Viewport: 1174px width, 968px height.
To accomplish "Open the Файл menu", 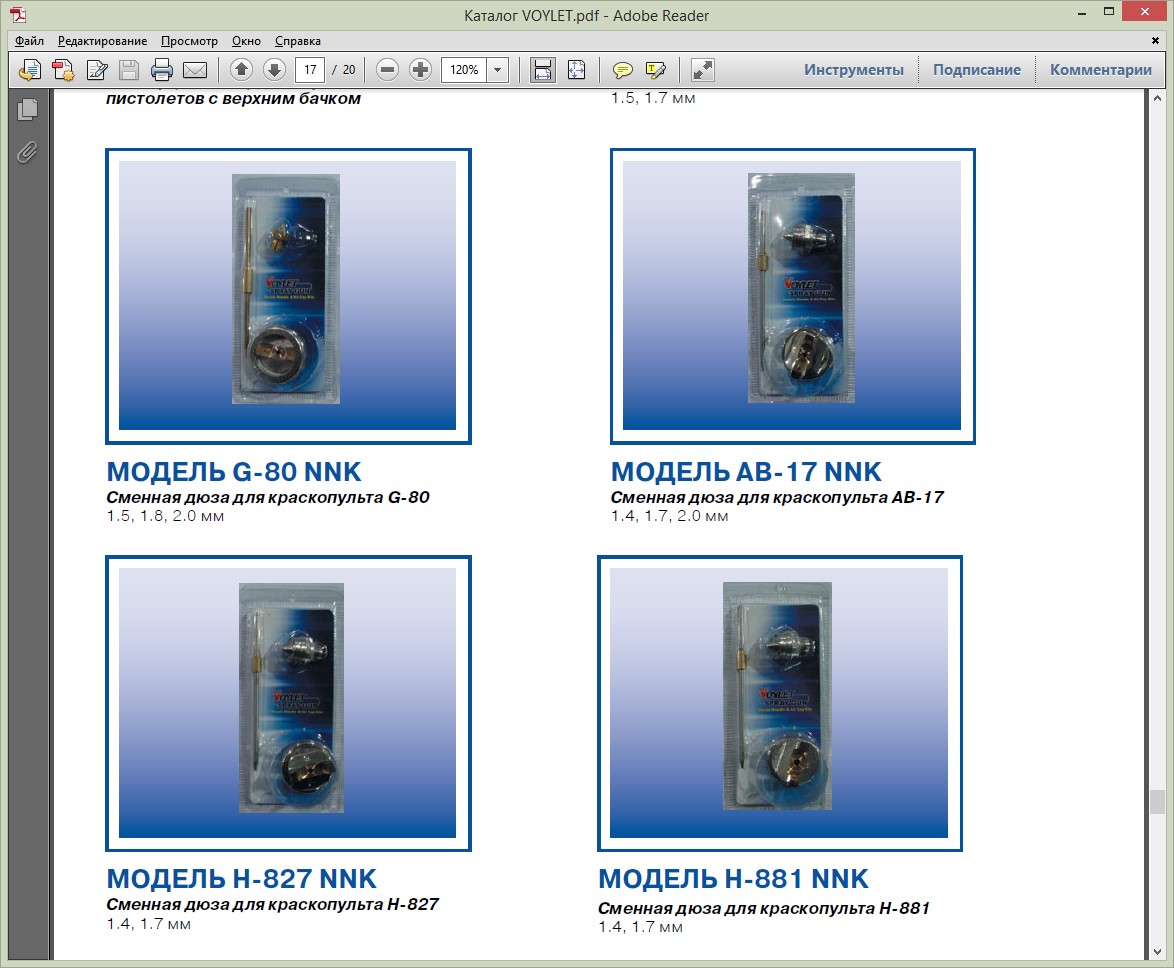I will (x=30, y=41).
